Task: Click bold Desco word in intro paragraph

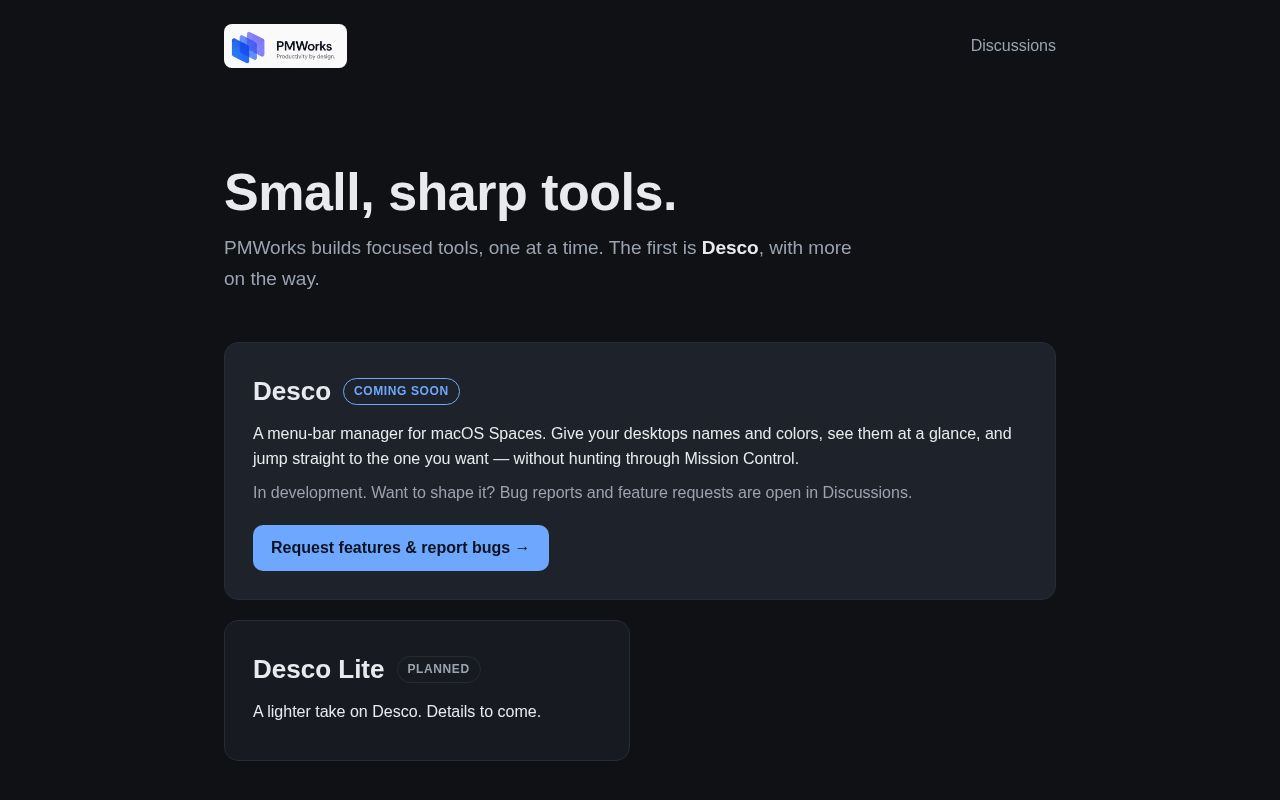Action: point(730,248)
